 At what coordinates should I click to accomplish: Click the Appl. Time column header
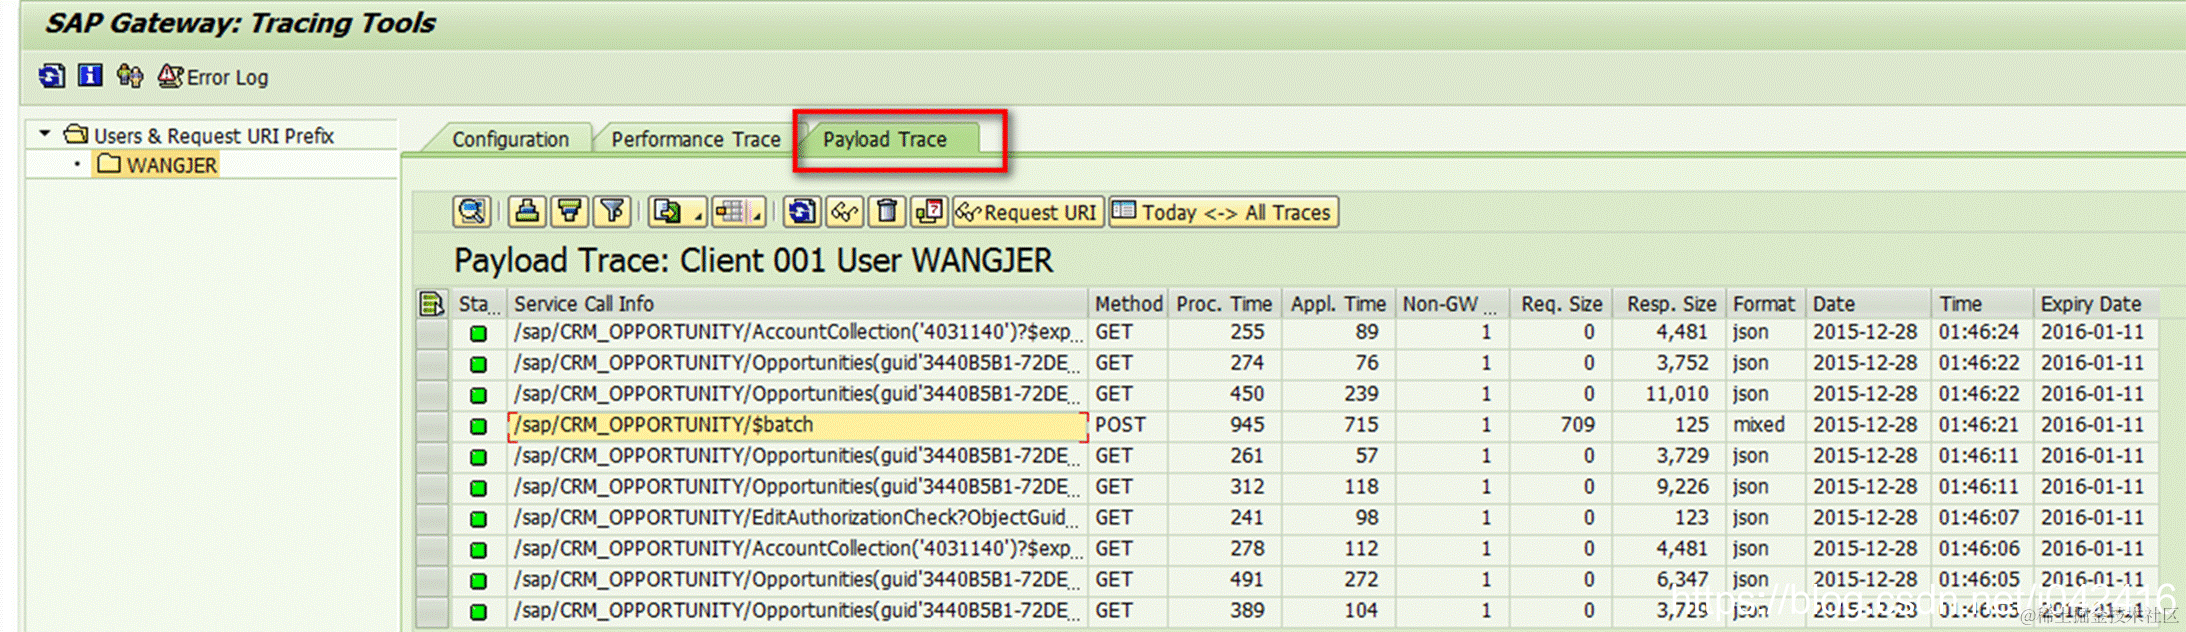point(1338,303)
